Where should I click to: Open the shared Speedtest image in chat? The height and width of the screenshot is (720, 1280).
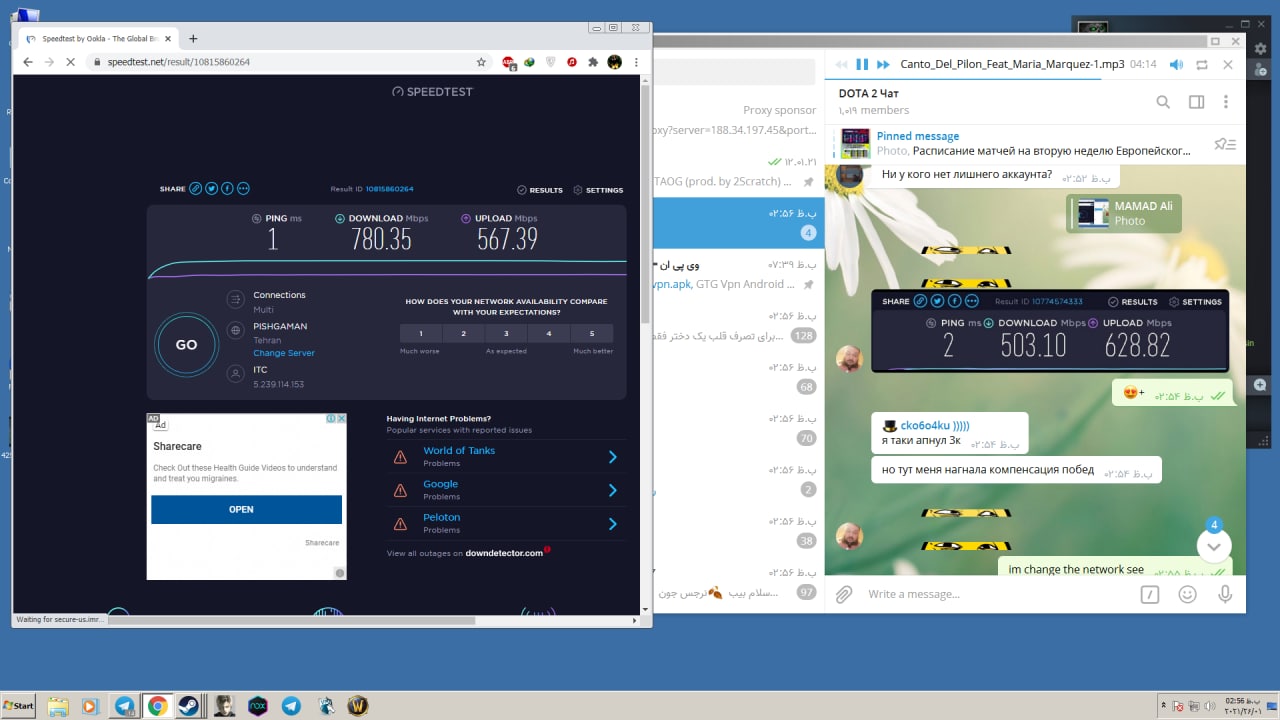pos(1049,331)
